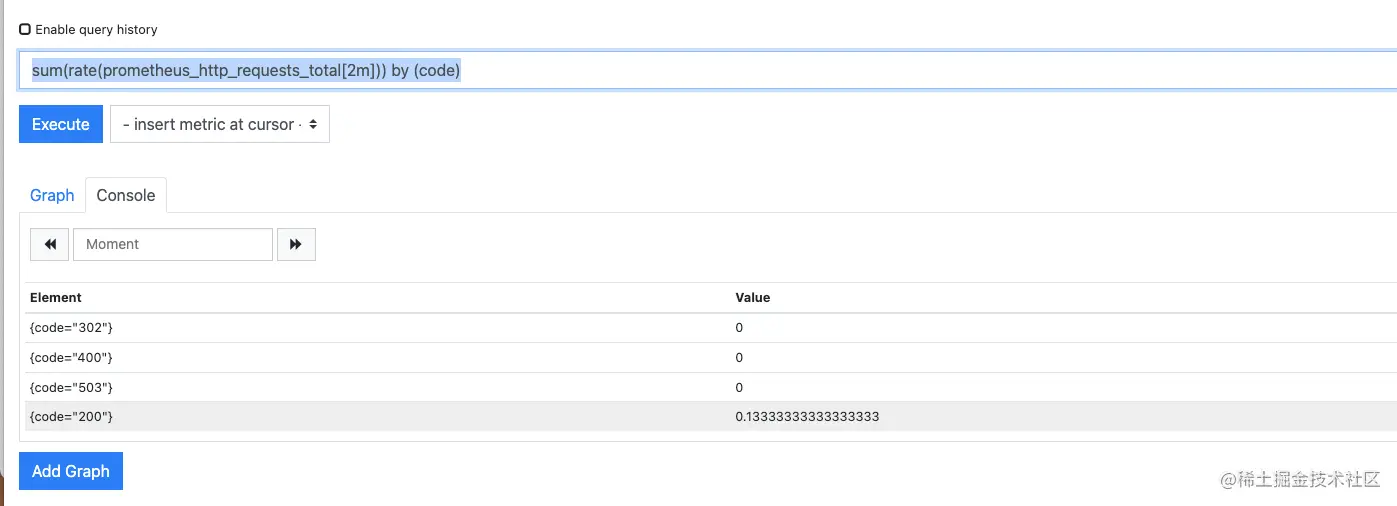The image size is (1397, 506).
Task: Select the {code="503"} result row
Action: coord(711,388)
